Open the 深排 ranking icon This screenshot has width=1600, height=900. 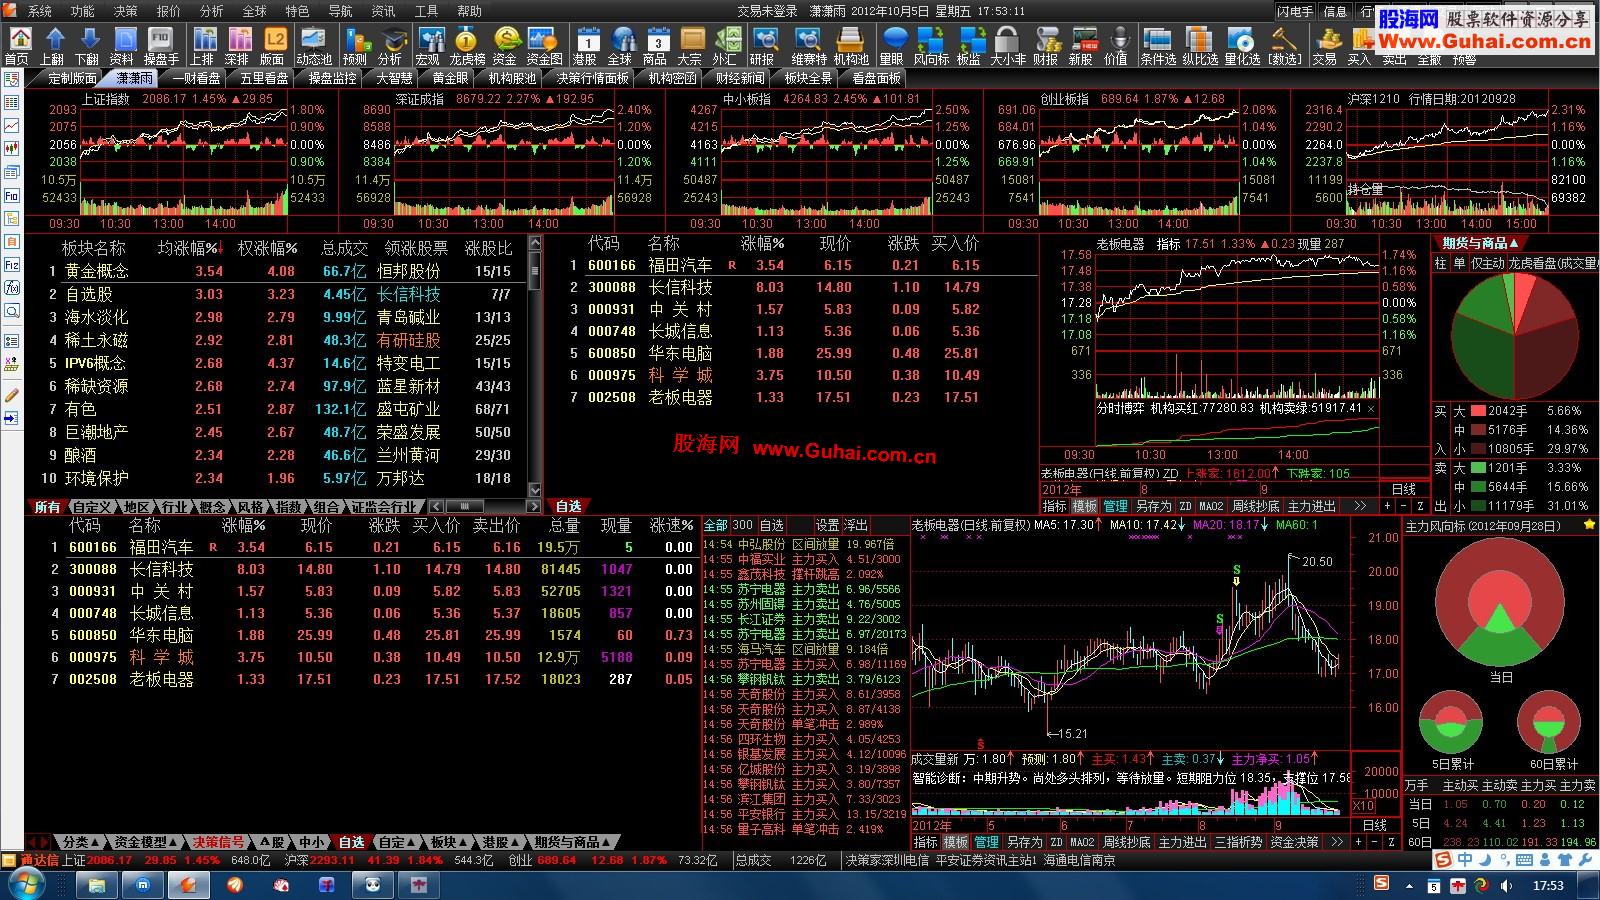pyautogui.click(x=238, y=46)
